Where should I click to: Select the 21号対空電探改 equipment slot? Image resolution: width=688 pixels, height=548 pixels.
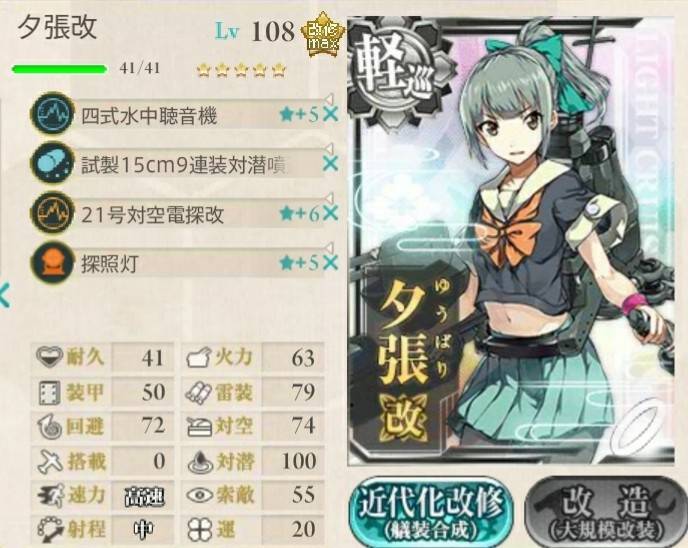[x=184, y=214]
